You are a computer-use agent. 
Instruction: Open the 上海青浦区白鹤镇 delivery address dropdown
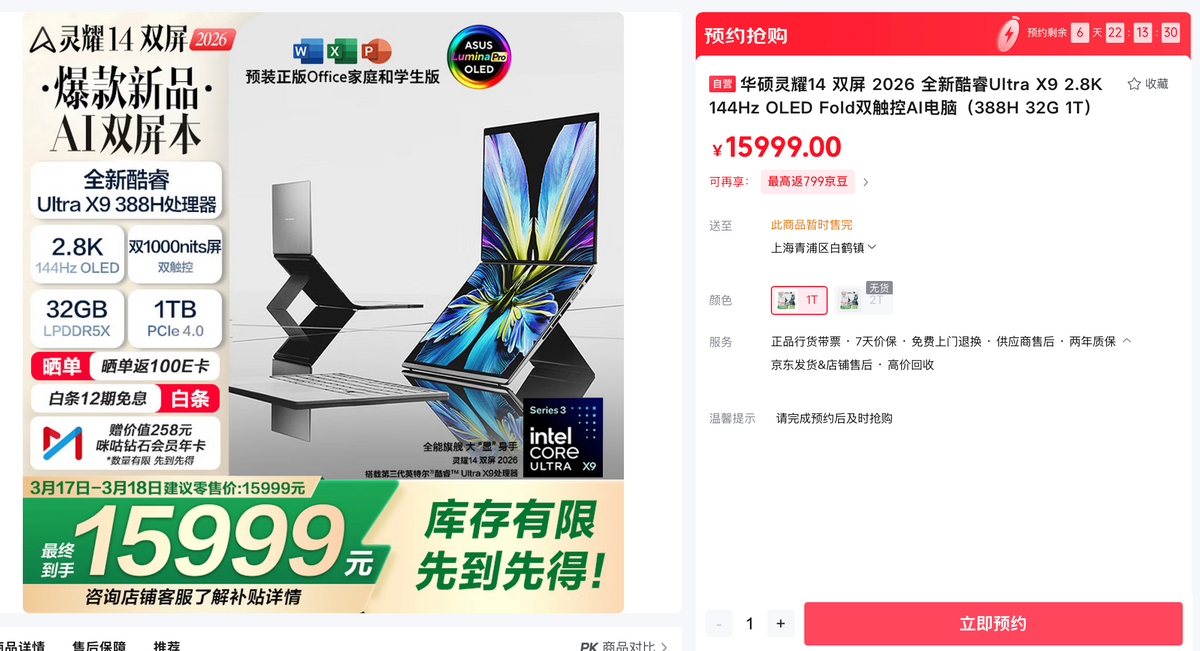[824, 247]
